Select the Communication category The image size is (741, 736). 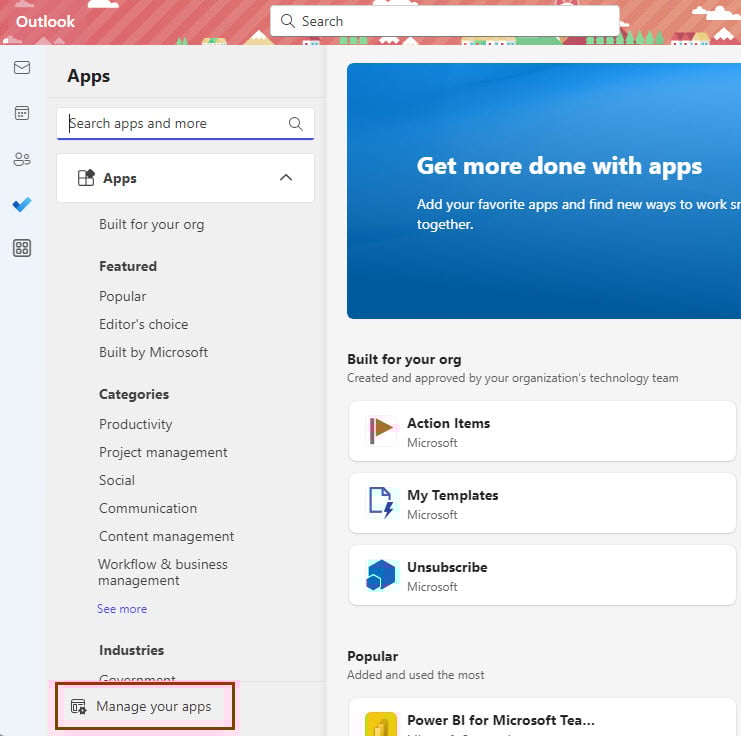pyautogui.click(x=148, y=508)
